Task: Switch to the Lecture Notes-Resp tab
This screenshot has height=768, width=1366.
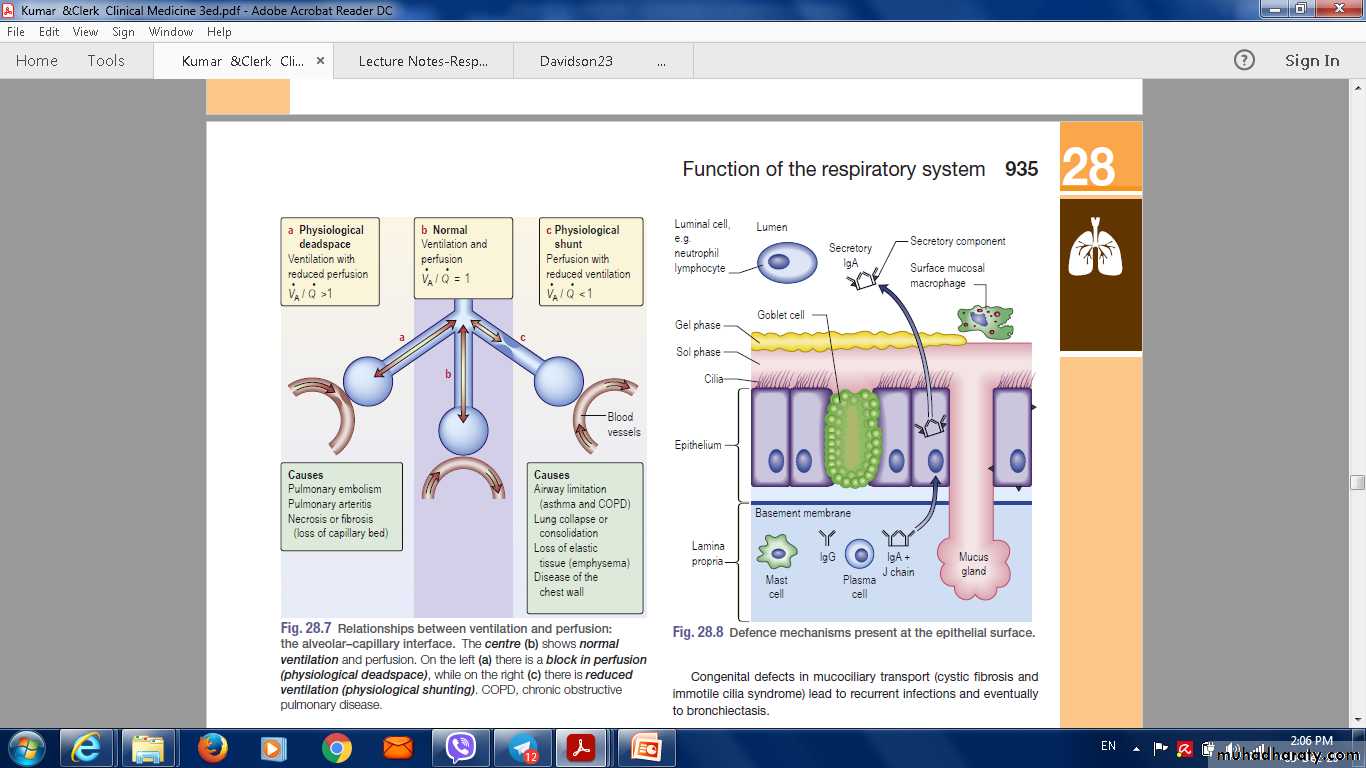Action: click(423, 61)
